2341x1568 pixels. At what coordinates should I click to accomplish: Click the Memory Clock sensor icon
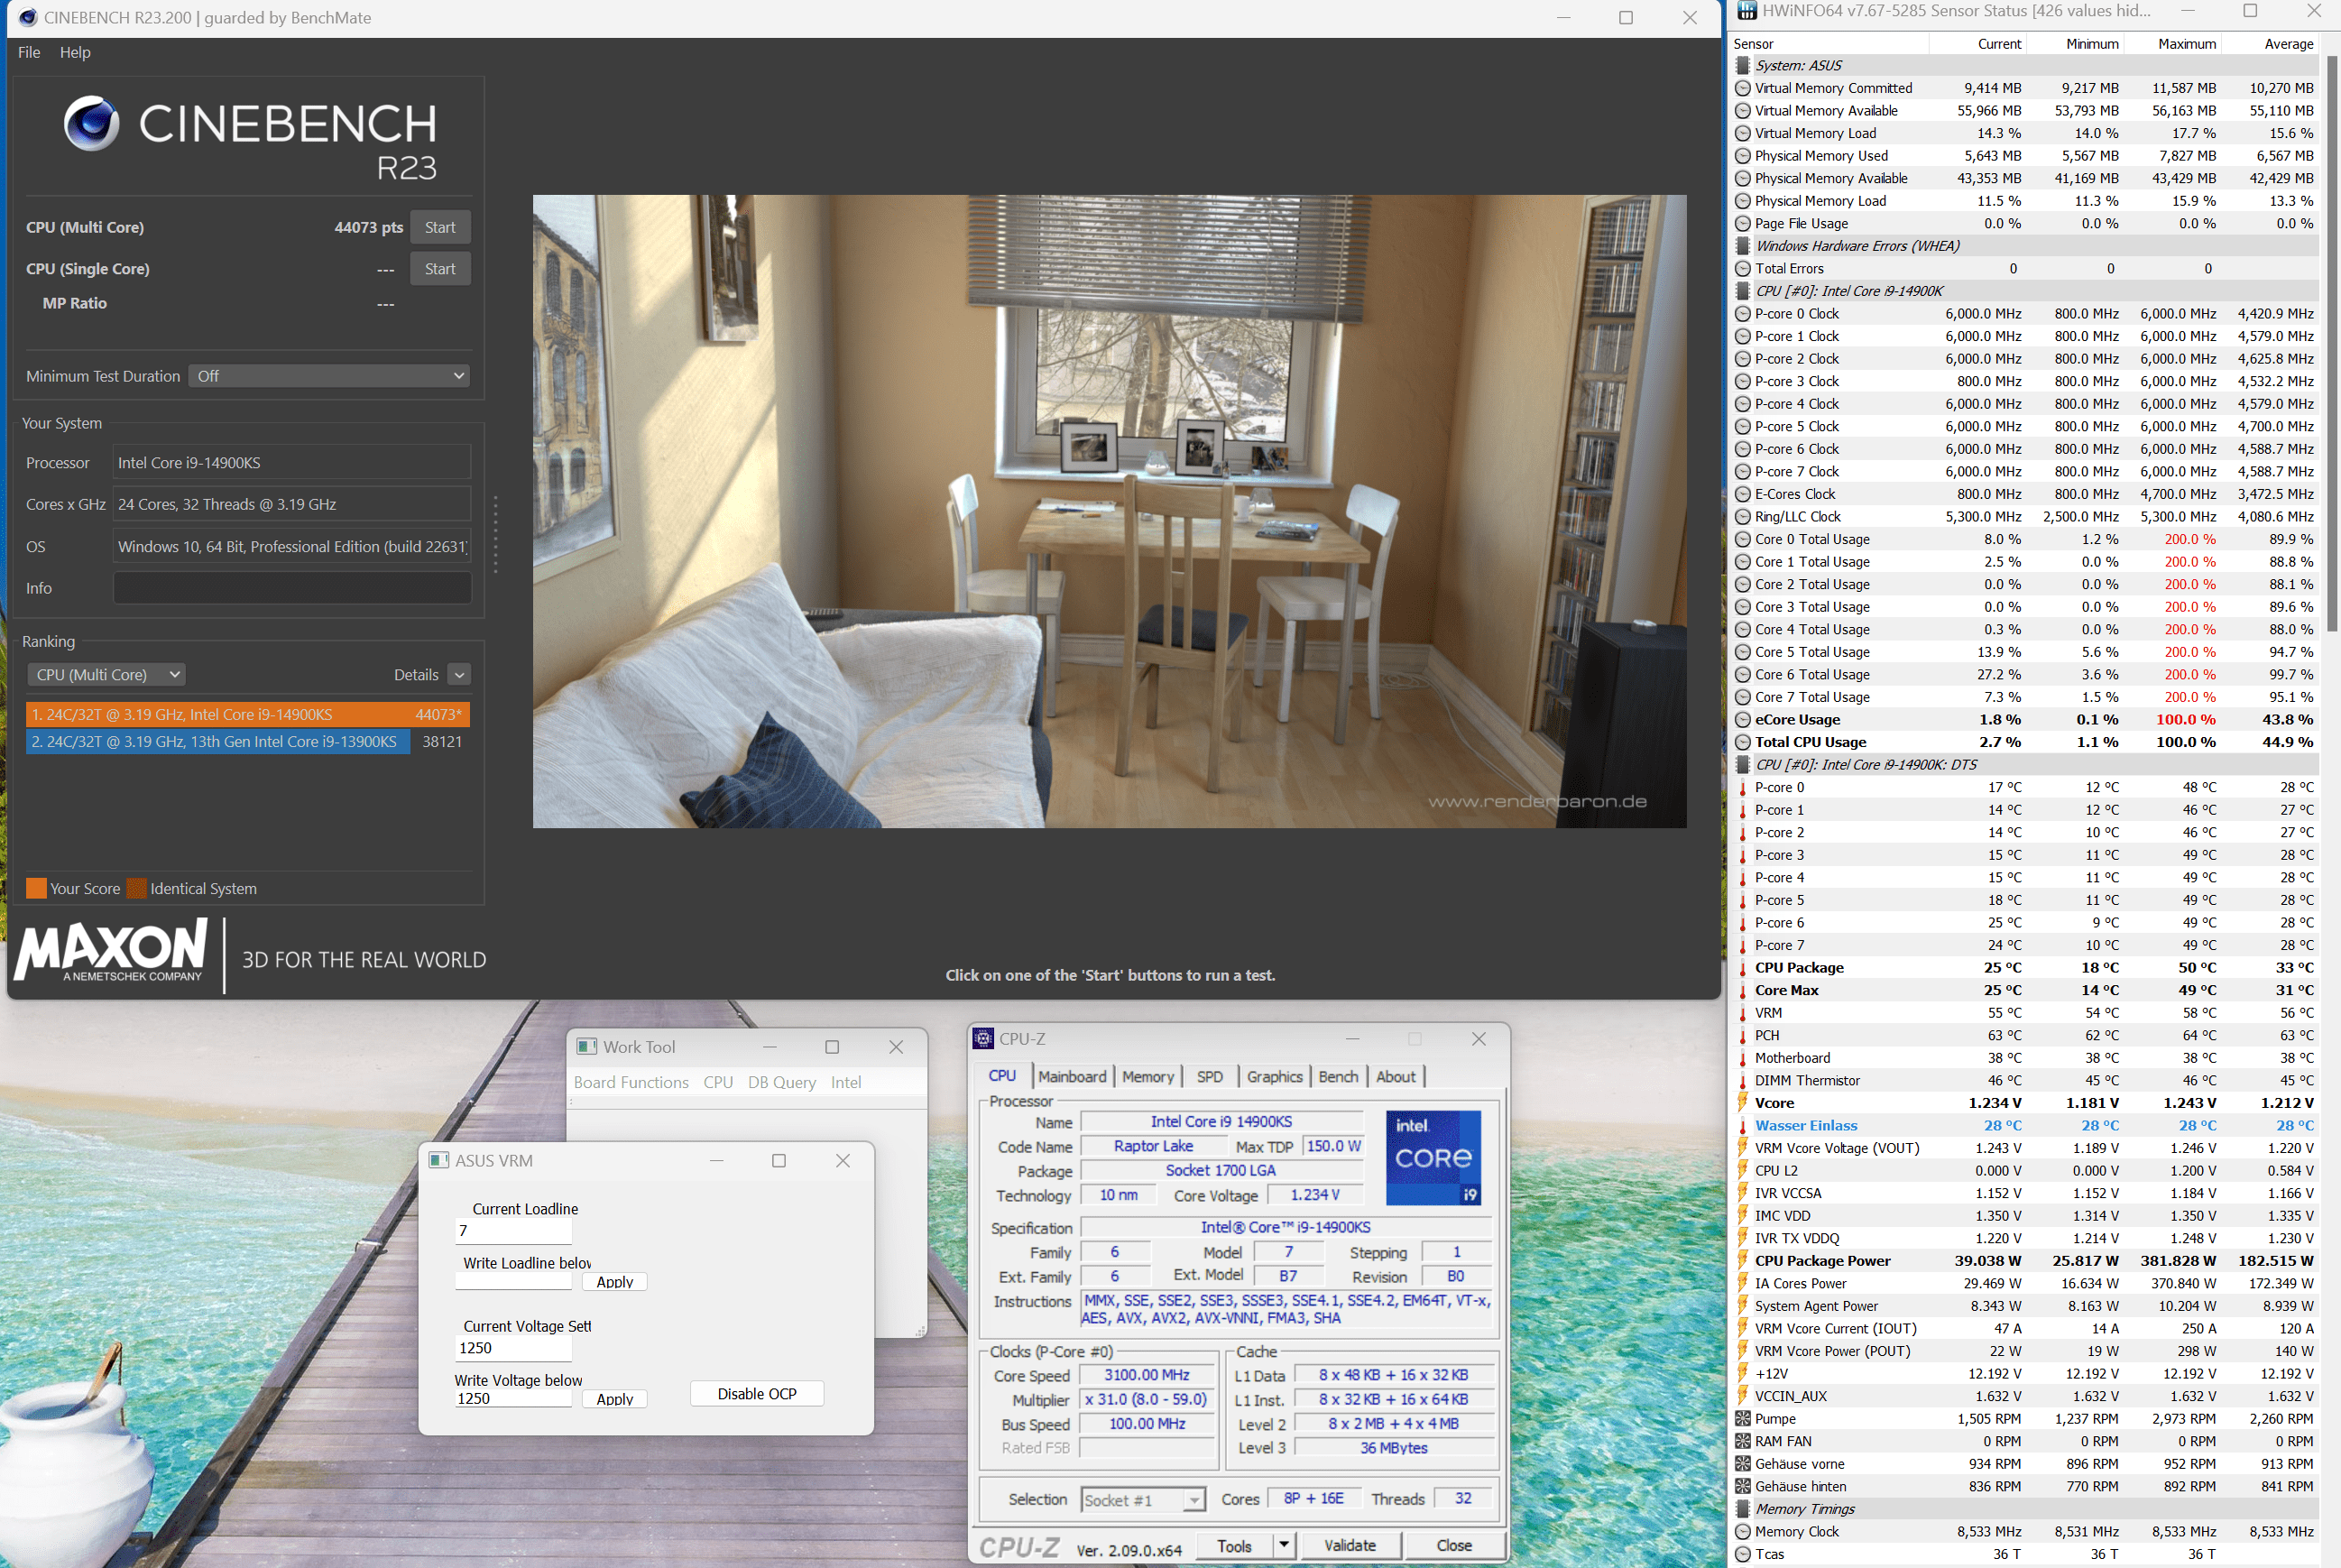pyautogui.click(x=1742, y=1532)
